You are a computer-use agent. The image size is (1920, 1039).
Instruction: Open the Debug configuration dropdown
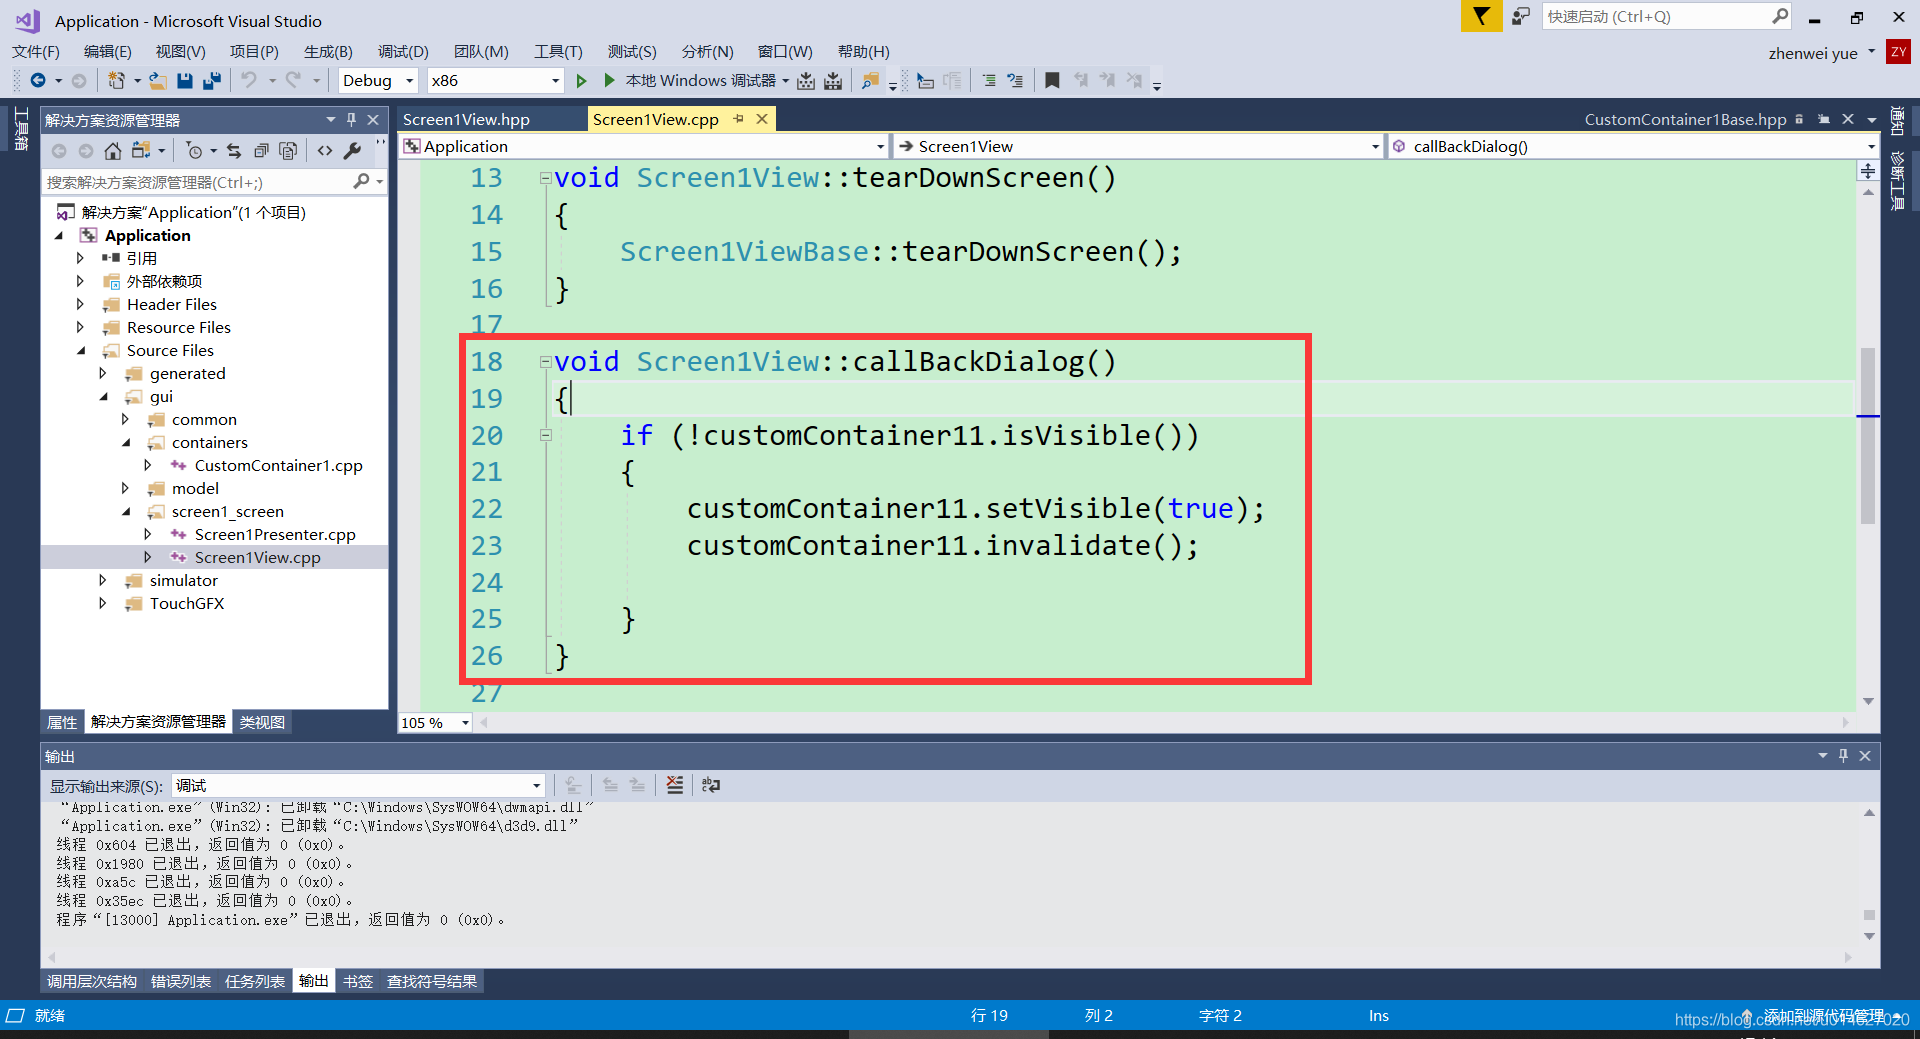(409, 81)
